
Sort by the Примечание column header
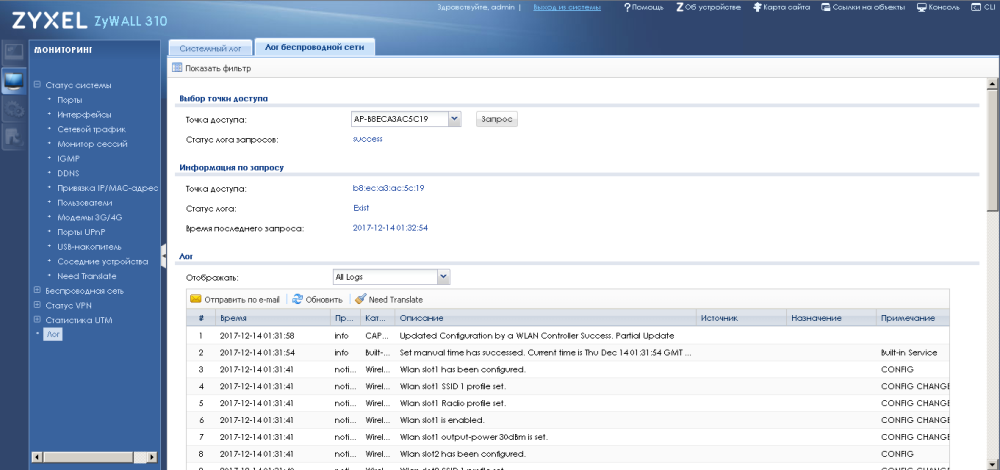[911, 318]
